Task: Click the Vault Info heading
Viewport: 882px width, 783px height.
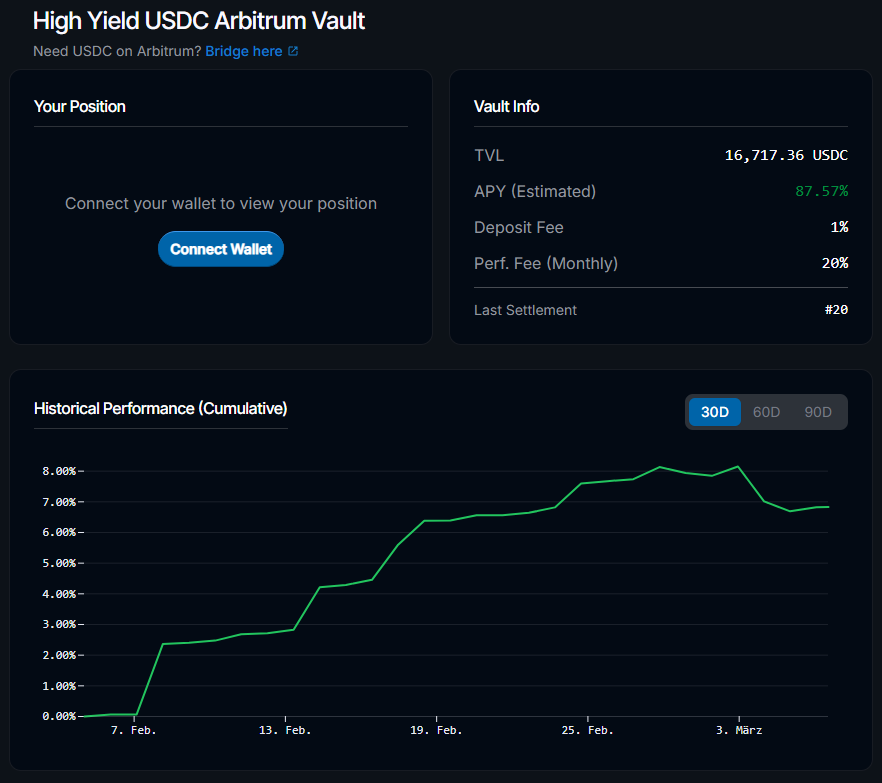Action: coord(506,106)
